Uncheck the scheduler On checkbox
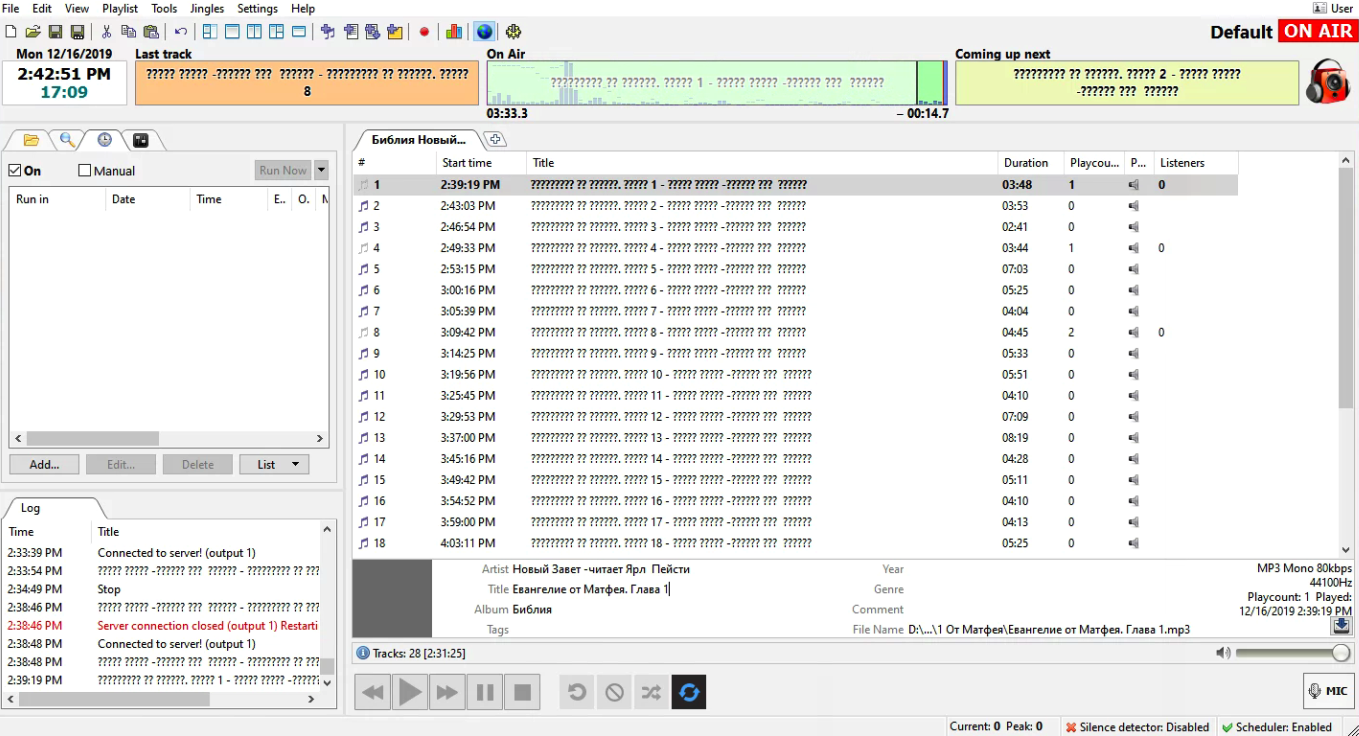1359x736 pixels. (x=15, y=171)
